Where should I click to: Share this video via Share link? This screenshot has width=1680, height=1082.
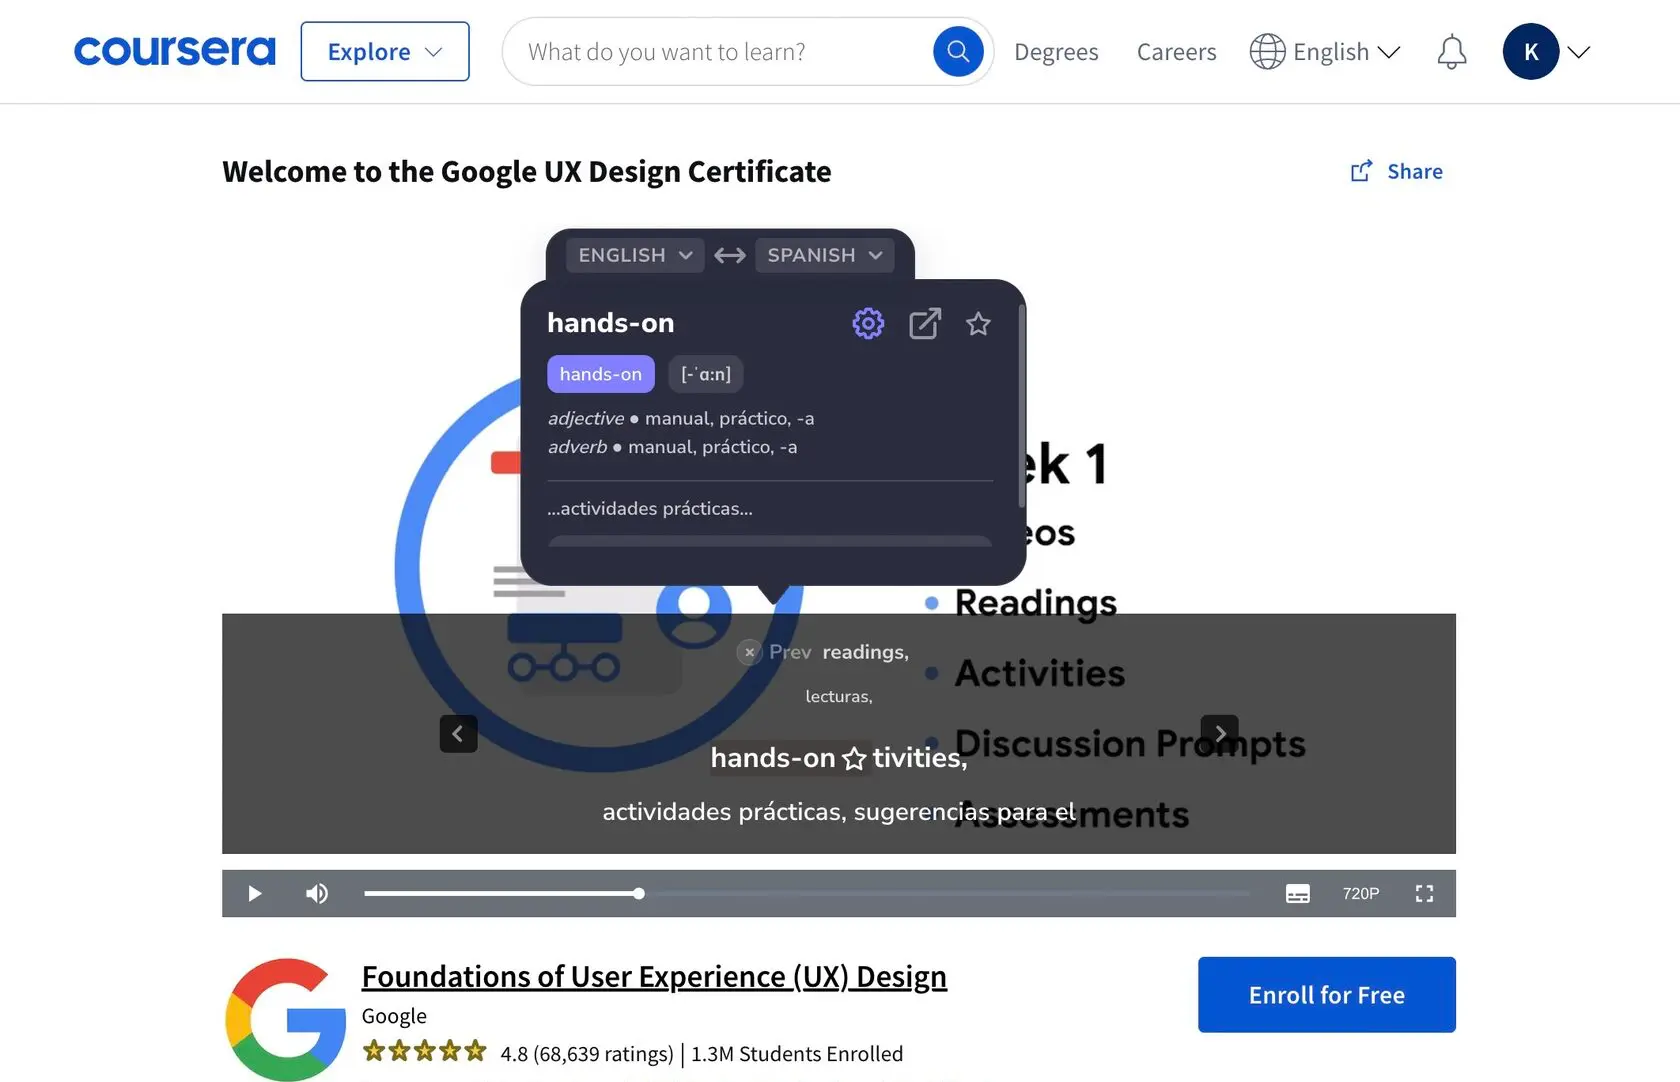1397,171
